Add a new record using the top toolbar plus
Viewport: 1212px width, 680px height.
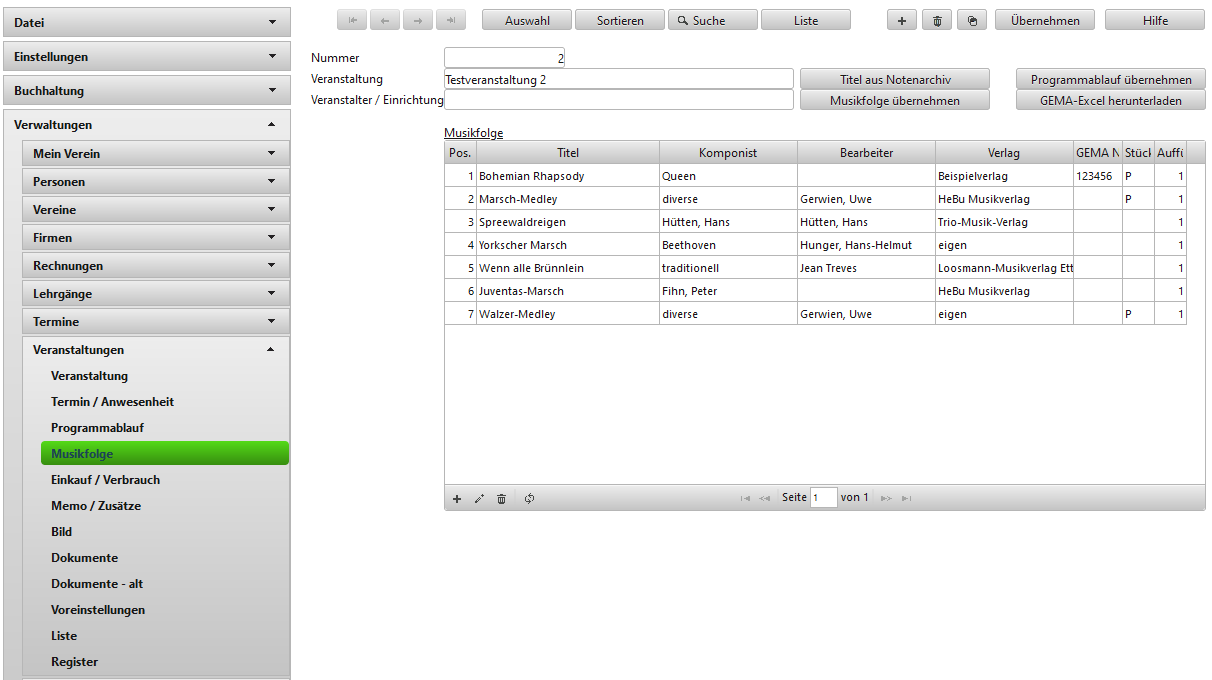(902, 20)
